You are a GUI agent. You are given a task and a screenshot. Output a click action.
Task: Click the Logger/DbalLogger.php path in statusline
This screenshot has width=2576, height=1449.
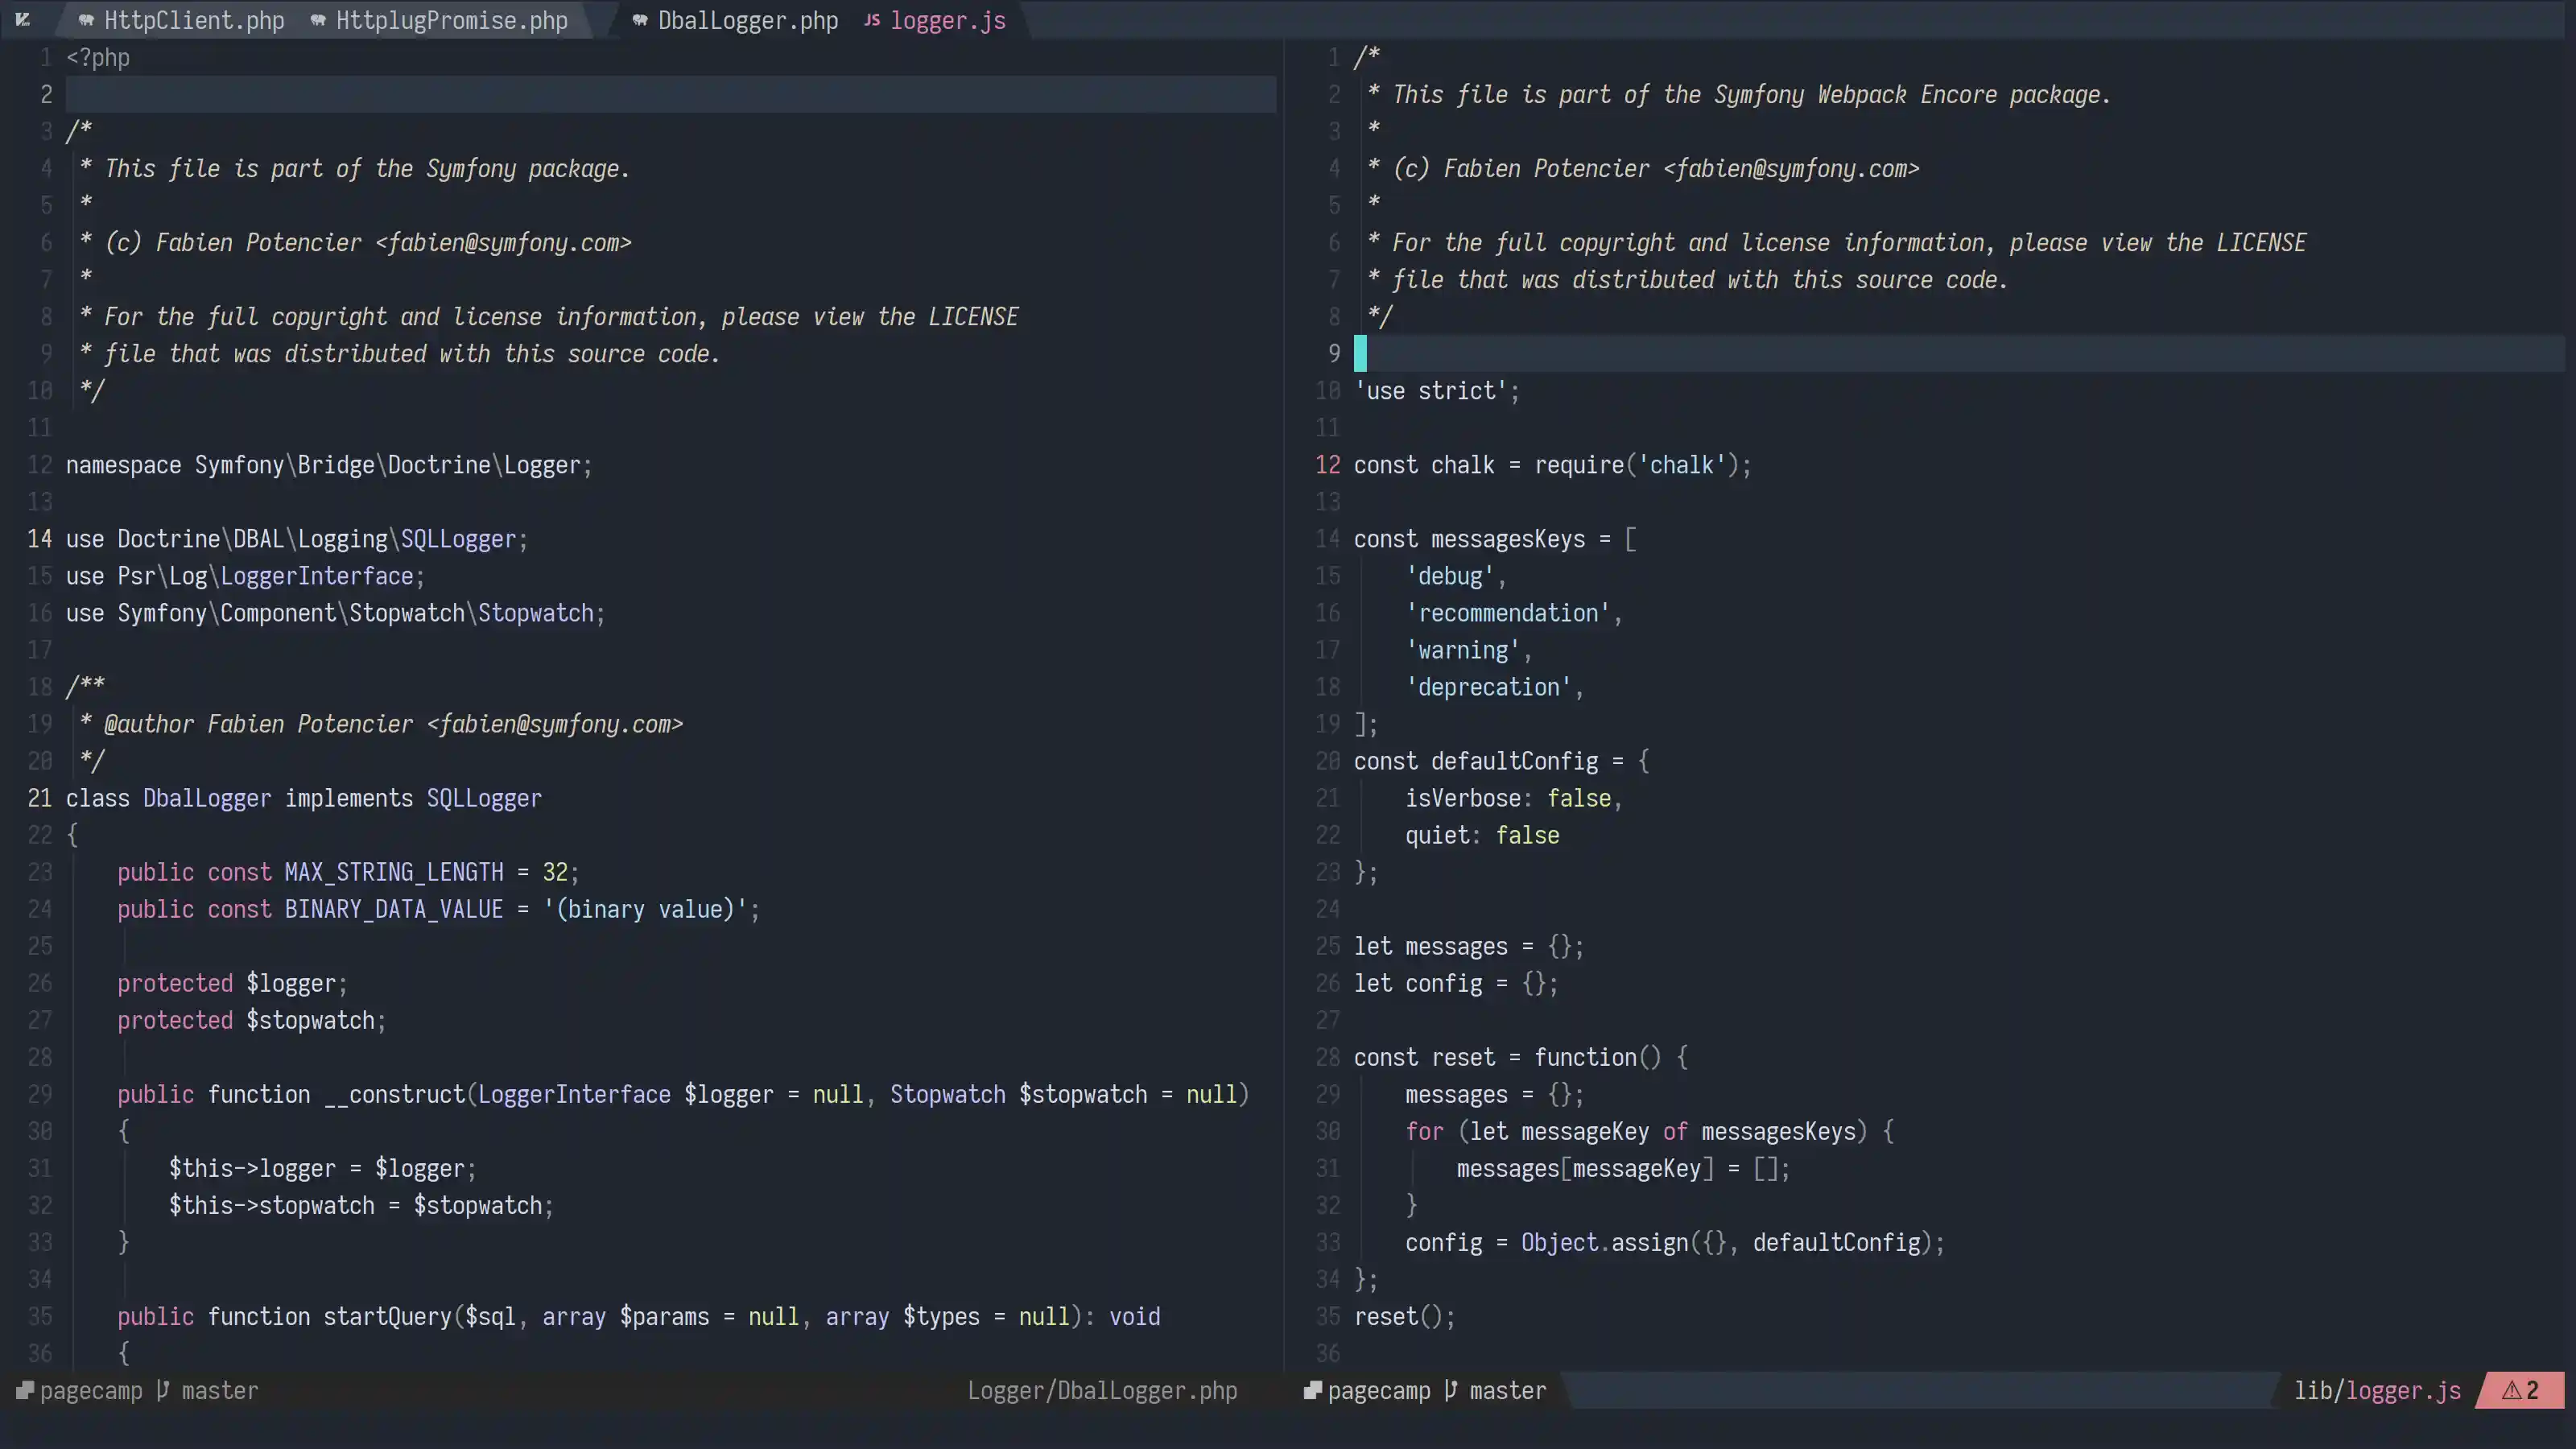(x=1102, y=1390)
